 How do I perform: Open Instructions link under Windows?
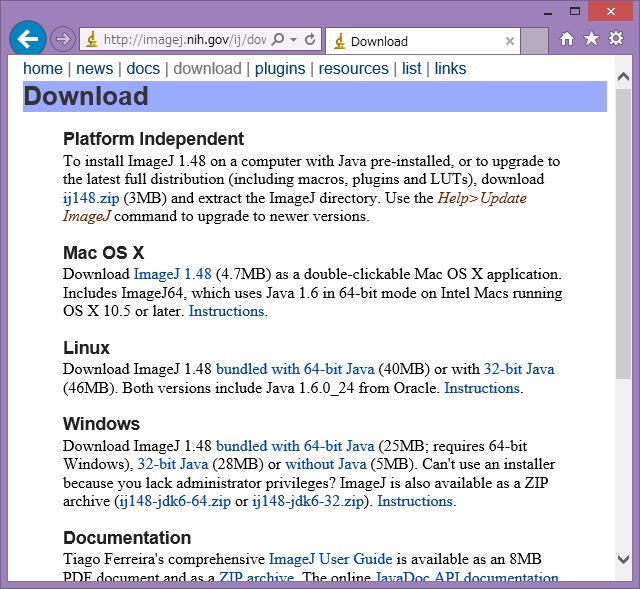[415, 501]
